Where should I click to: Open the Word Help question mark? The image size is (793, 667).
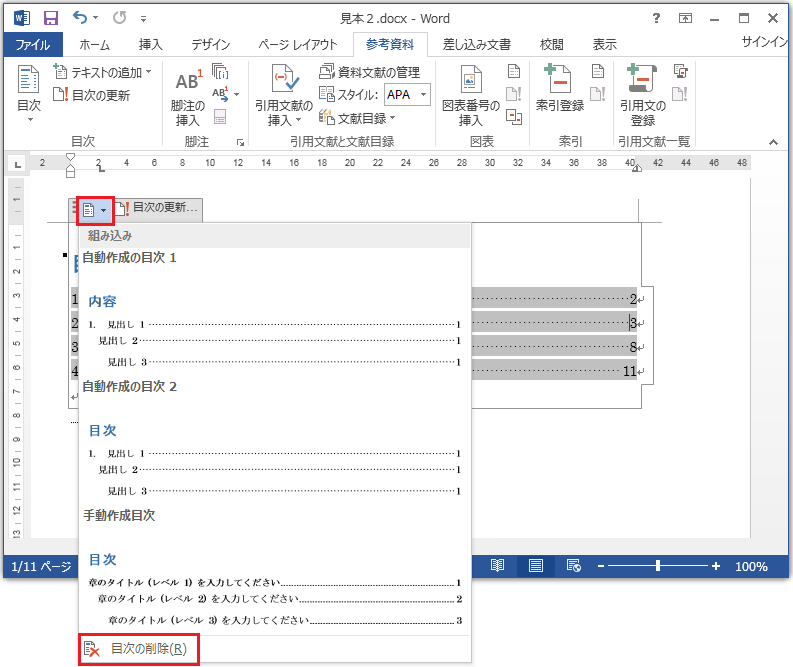(656, 18)
